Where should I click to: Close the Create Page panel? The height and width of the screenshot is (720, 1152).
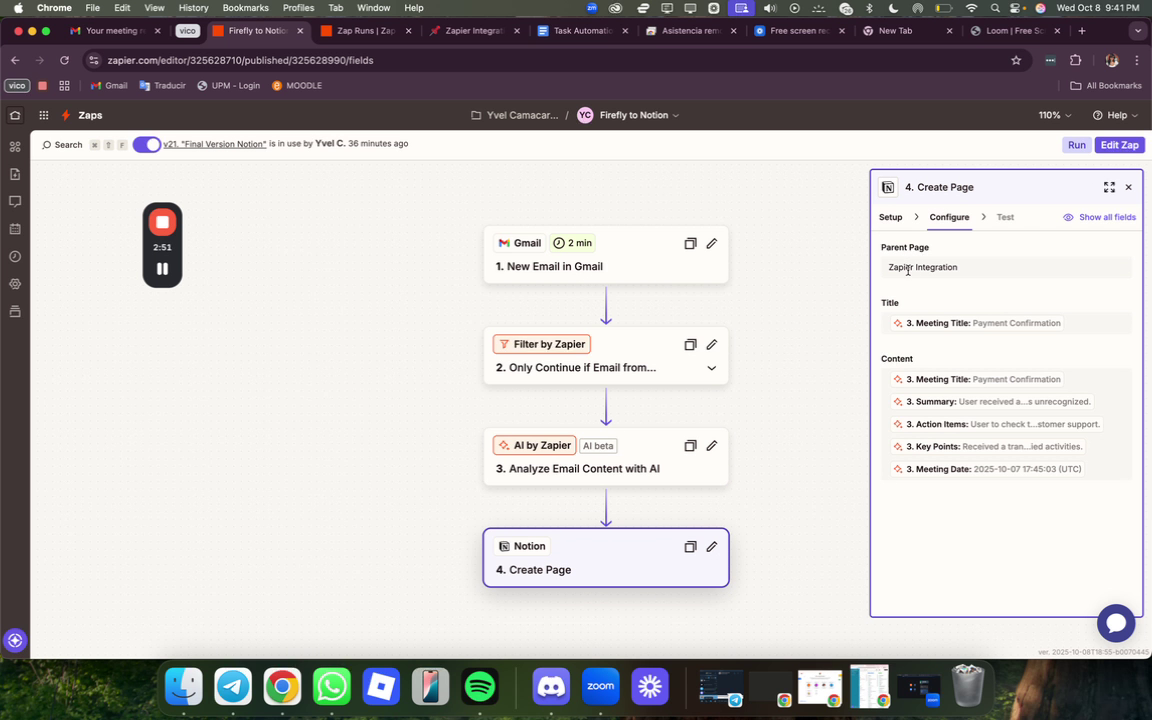click(x=1128, y=187)
